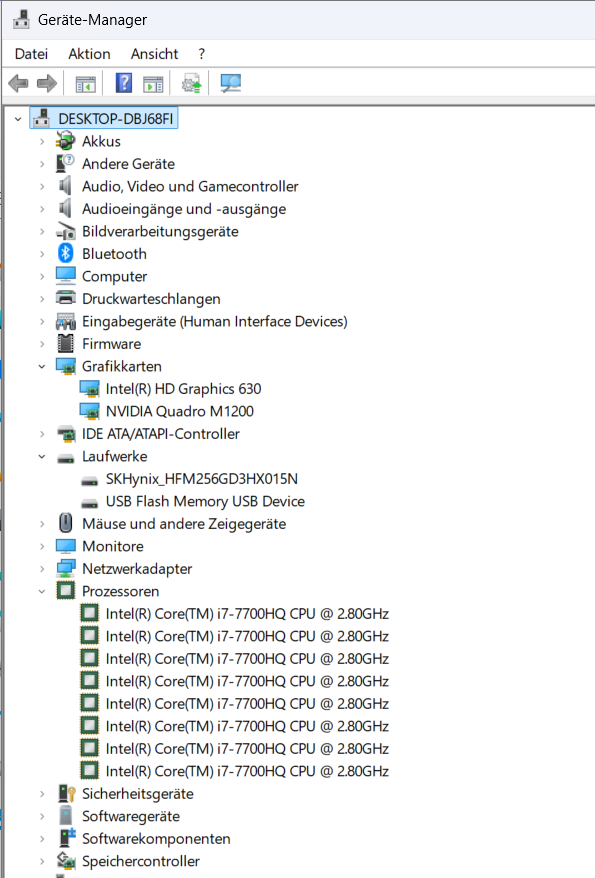Collapse the Prozessoren category
The height and width of the screenshot is (878, 595).
[42, 591]
